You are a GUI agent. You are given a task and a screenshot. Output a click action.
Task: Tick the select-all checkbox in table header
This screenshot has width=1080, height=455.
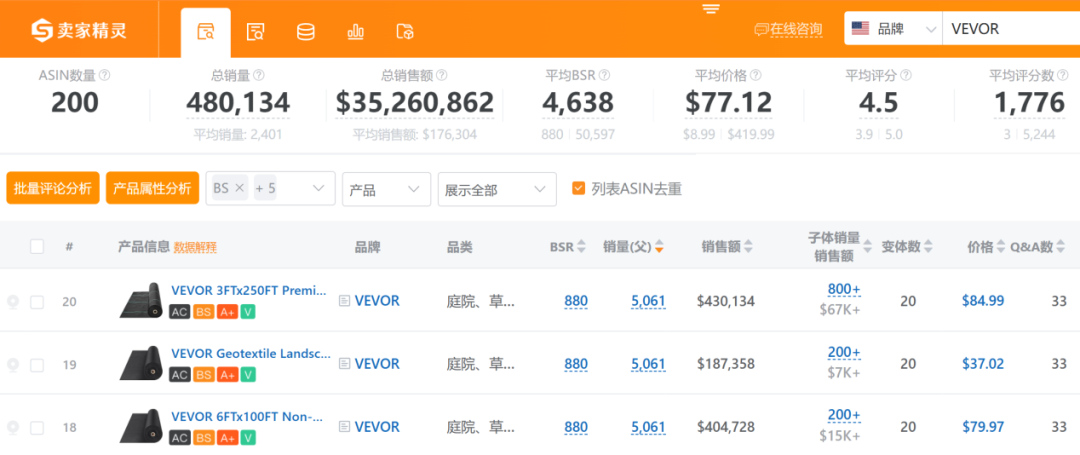tap(37, 246)
